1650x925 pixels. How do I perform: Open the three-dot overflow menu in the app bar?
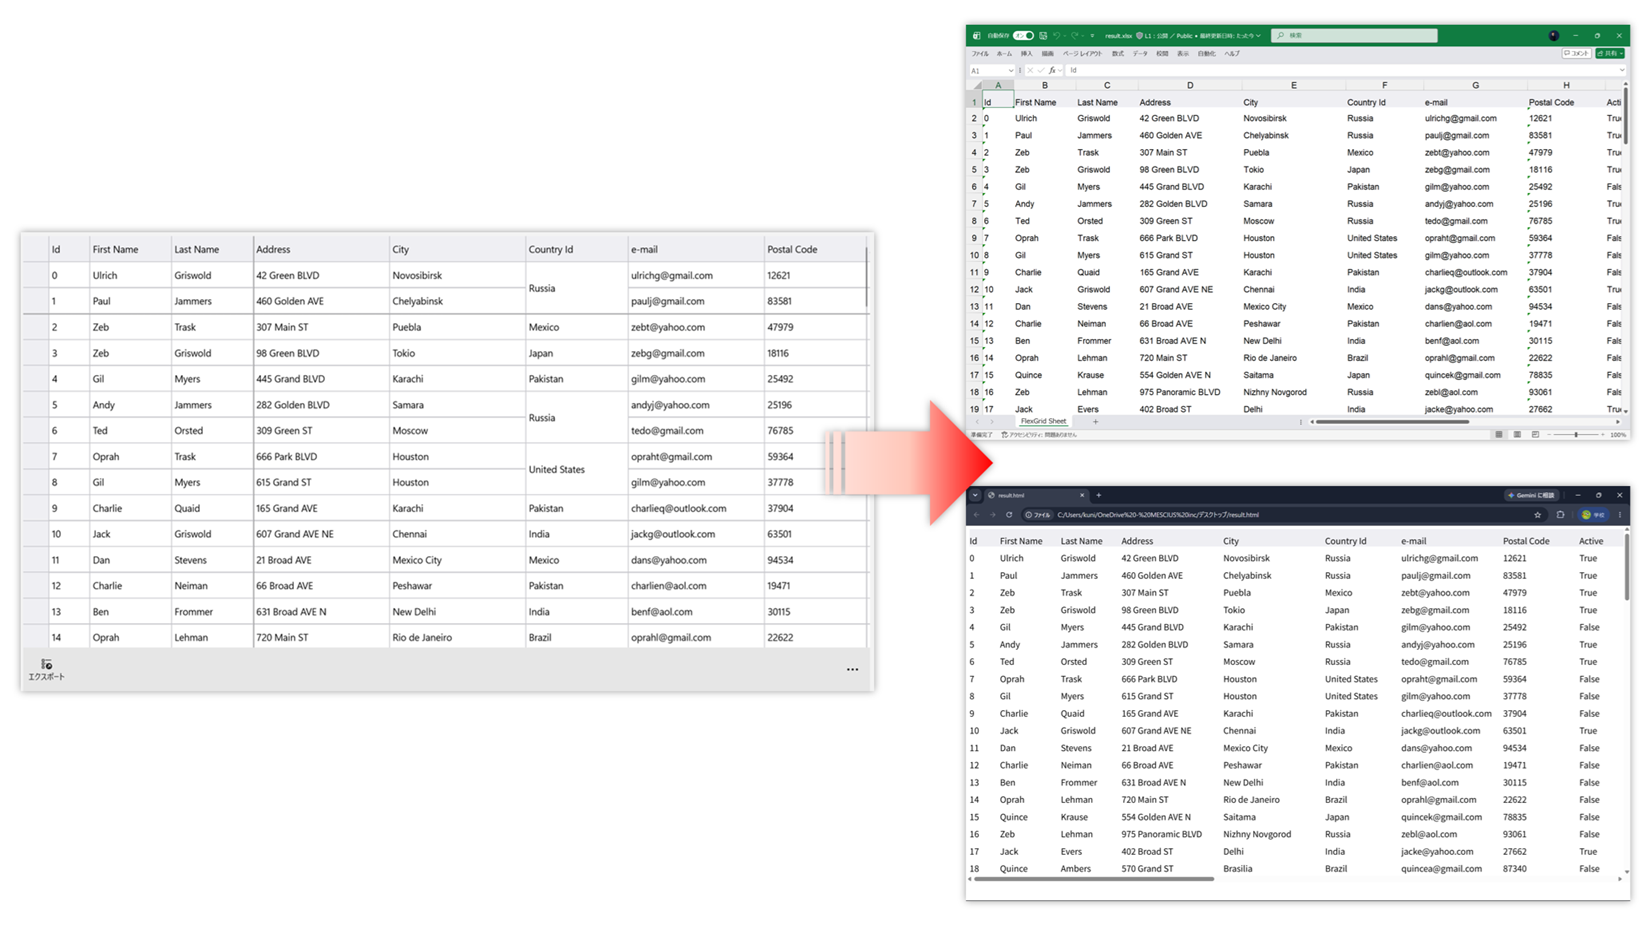pyautogui.click(x=852, y=669)
